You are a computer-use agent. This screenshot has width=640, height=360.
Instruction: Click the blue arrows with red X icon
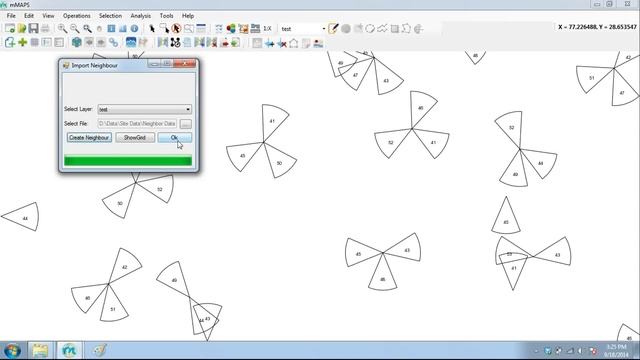(282, 43)
